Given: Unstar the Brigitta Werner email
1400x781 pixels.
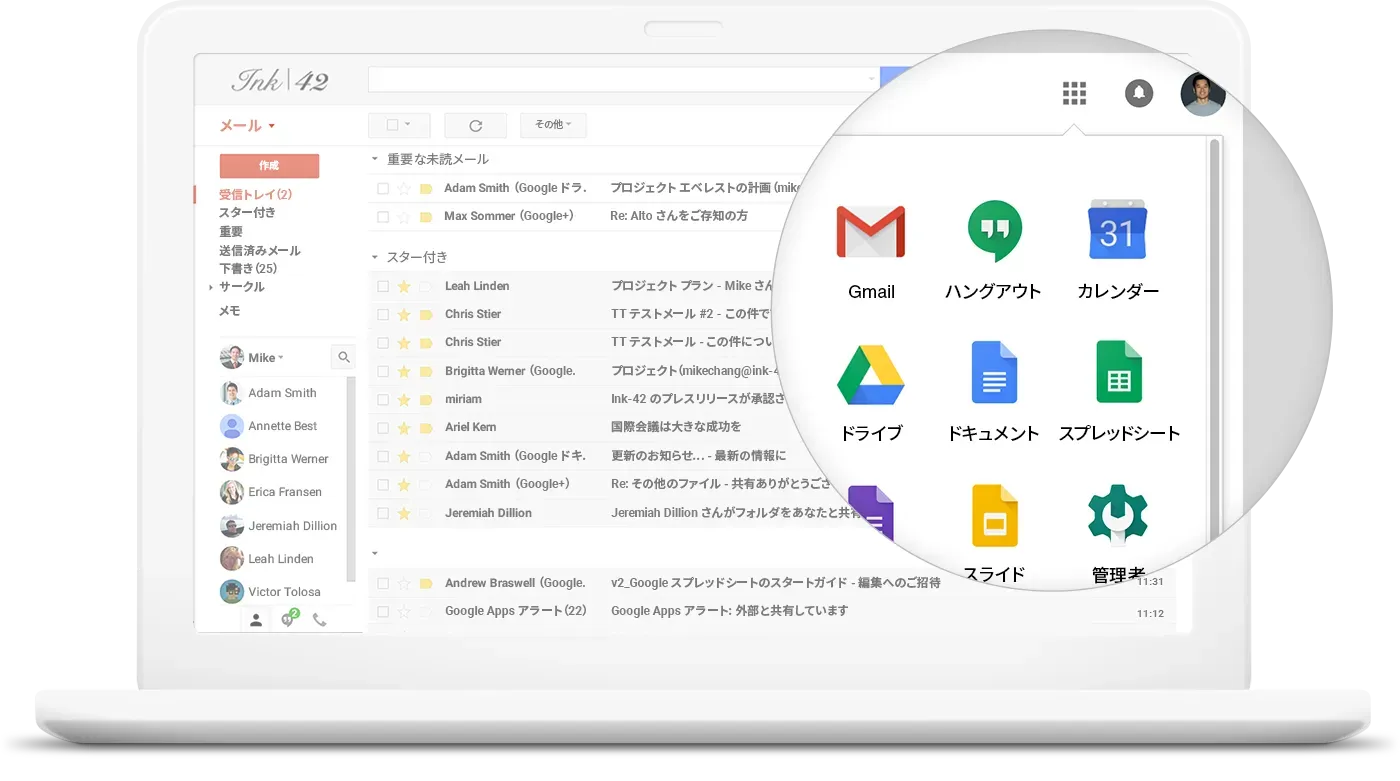Looking at the screenshot, I should [404, 371].
